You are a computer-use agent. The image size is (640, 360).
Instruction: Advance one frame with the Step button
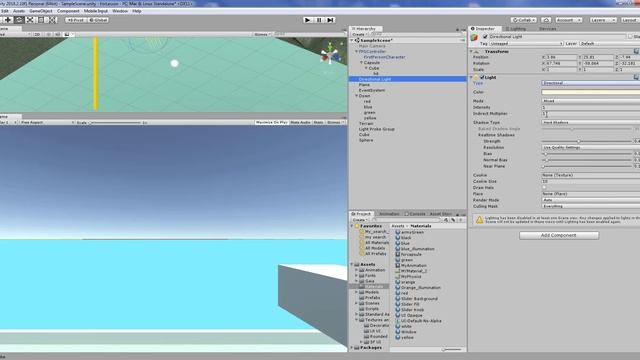(x=331, y=20)
